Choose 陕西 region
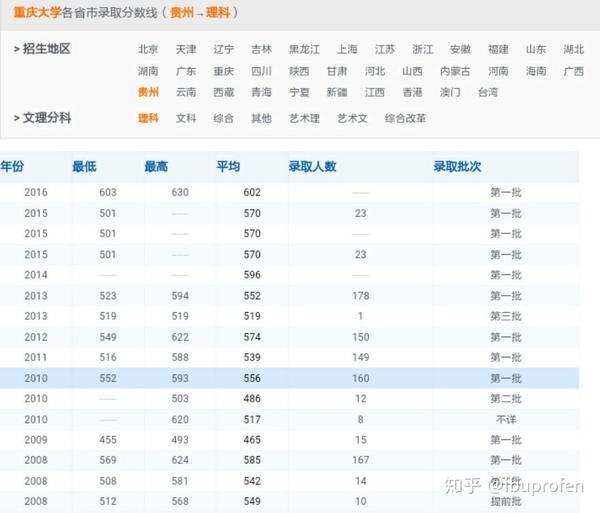The image size is (600, 513). click(x=299, y=71)
